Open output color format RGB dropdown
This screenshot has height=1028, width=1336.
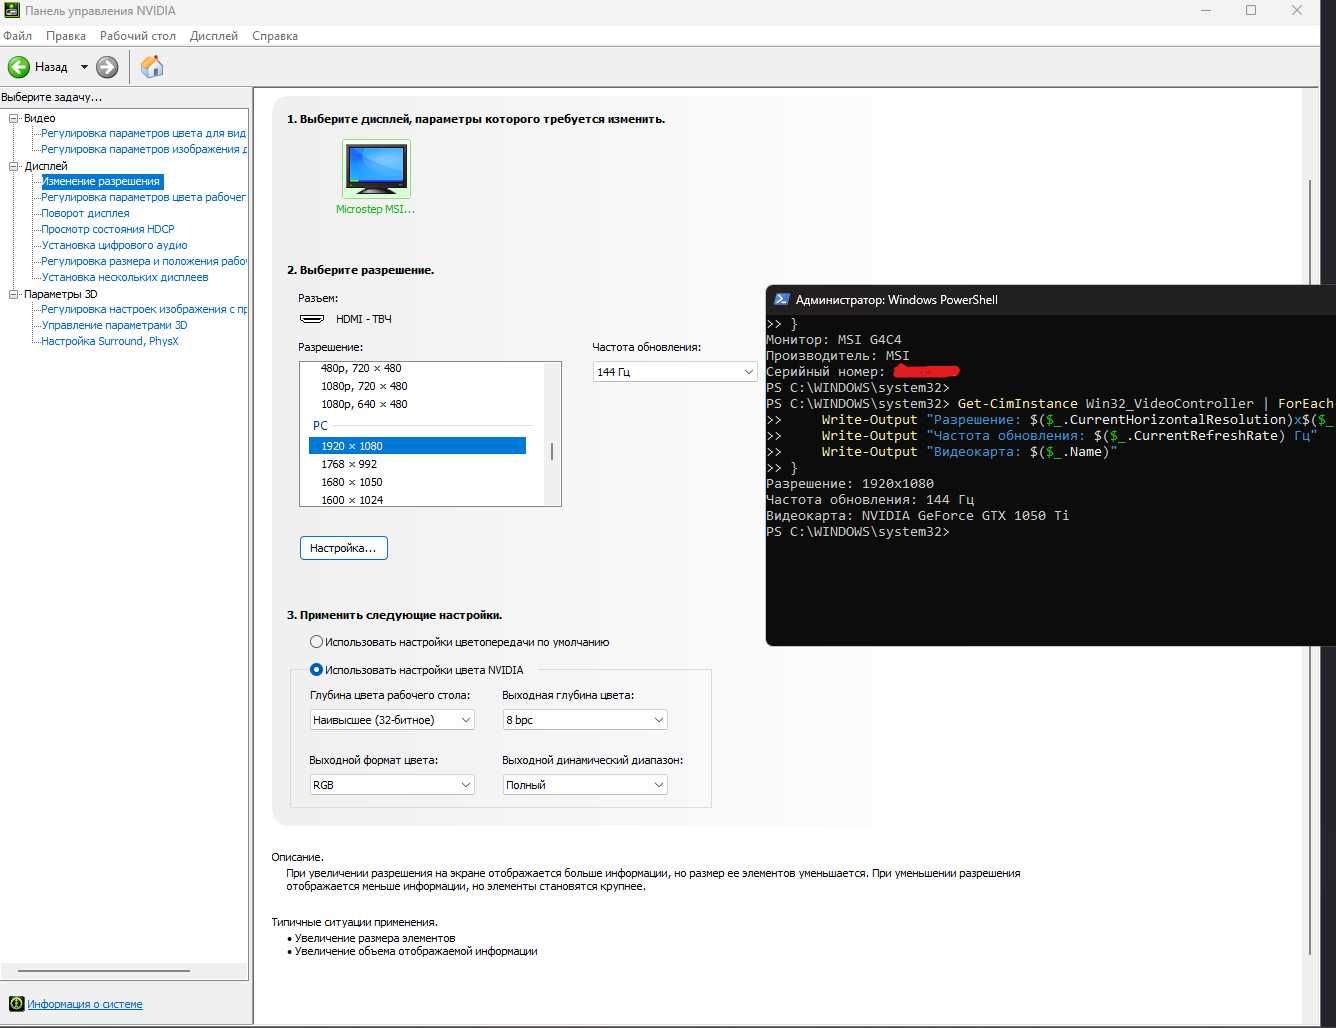pos(392,785)
